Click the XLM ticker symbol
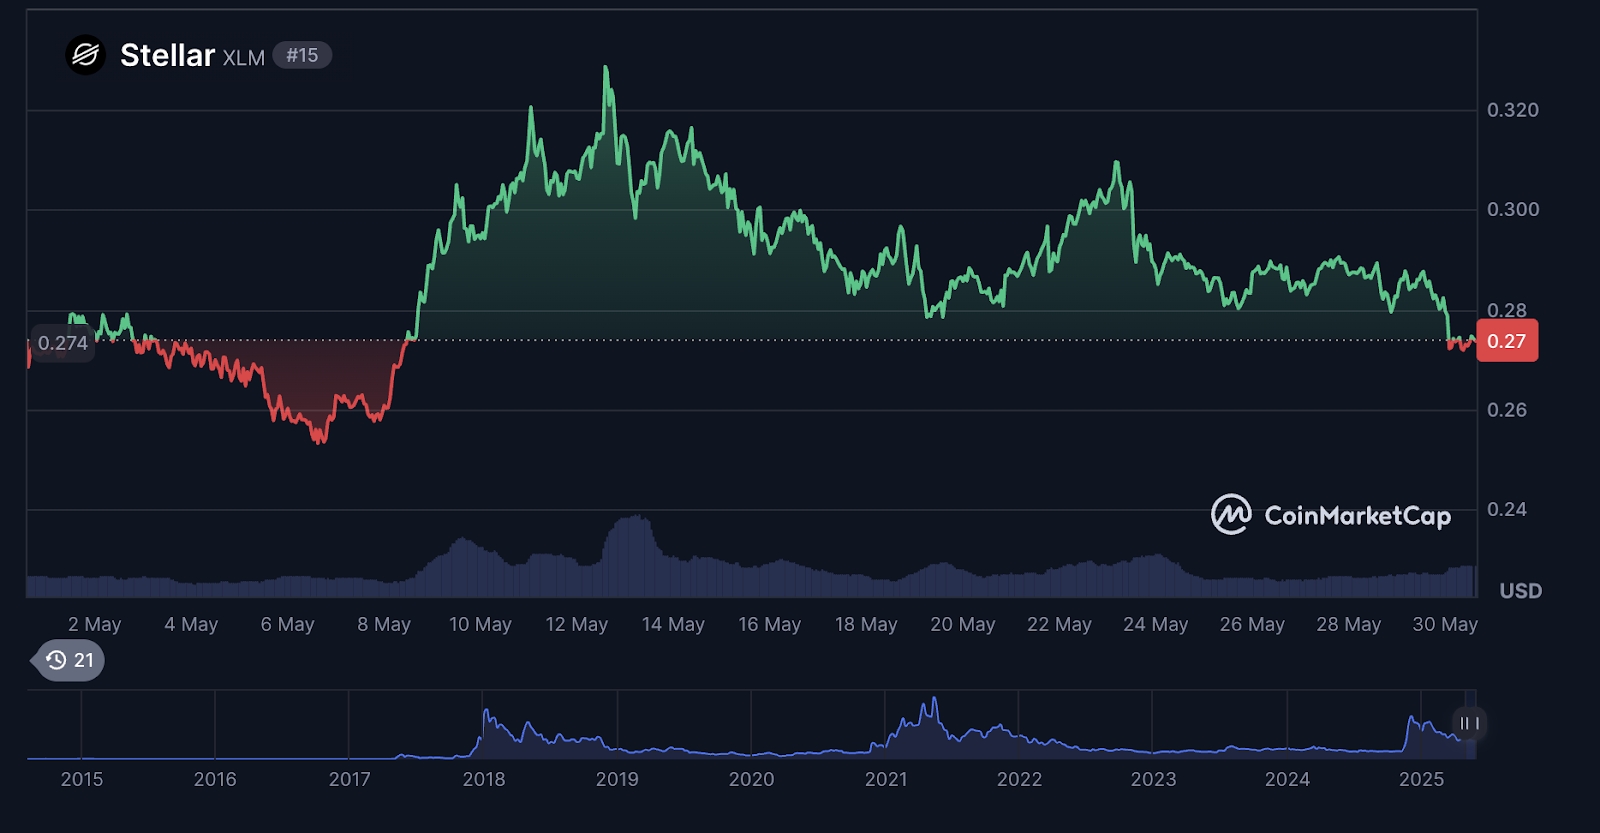Image resolution: width=1600 pixels, height=833 pixels. click(x=243, y=58)
